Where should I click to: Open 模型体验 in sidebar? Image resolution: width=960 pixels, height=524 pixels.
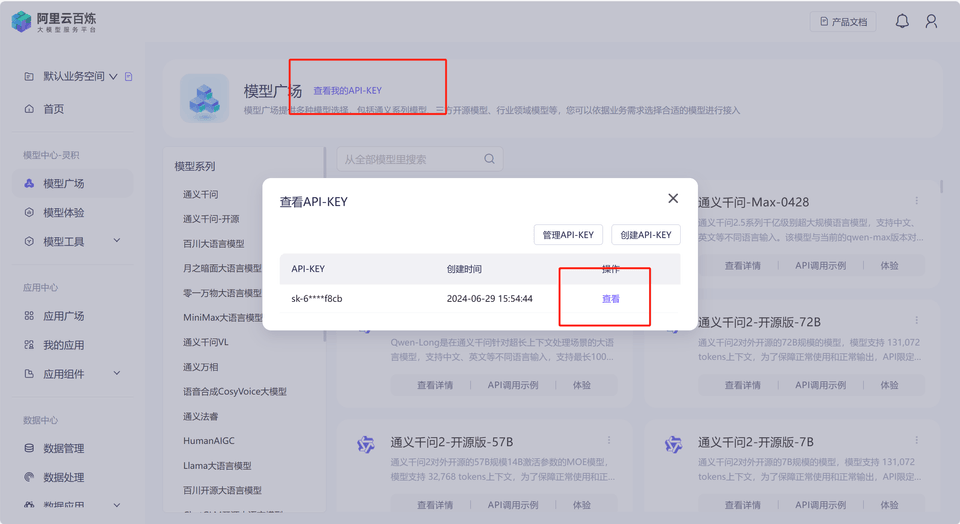[64, 212]
